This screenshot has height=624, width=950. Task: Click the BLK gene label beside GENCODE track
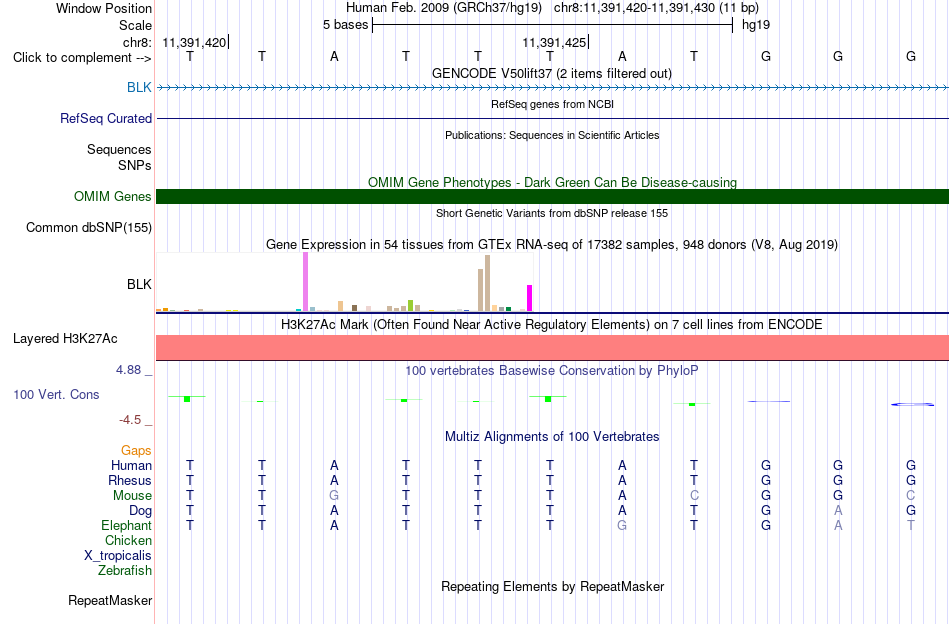[x=139, y=87]
